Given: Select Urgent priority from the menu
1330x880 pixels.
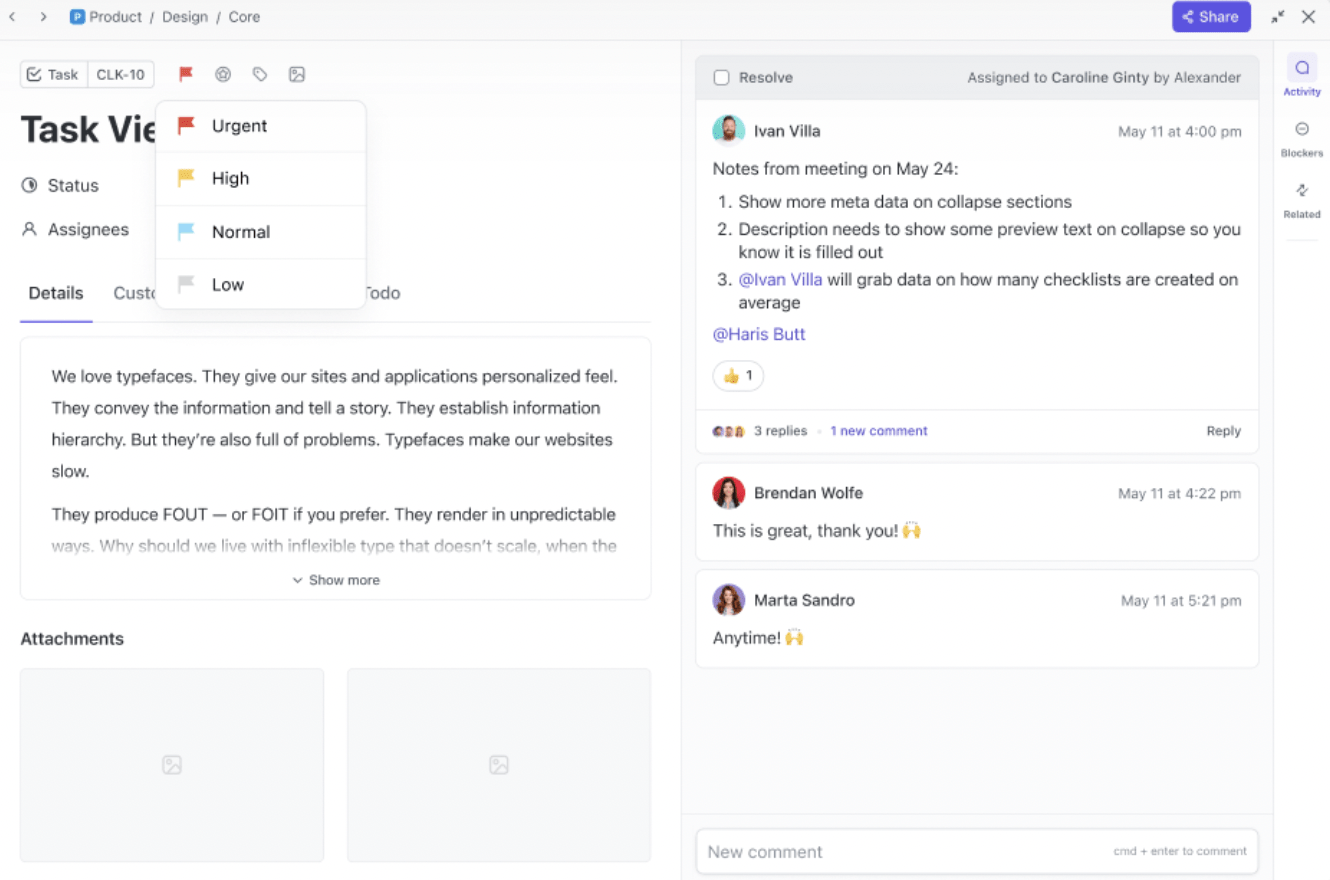Looking at the screenshot, I should pos(239,126).
